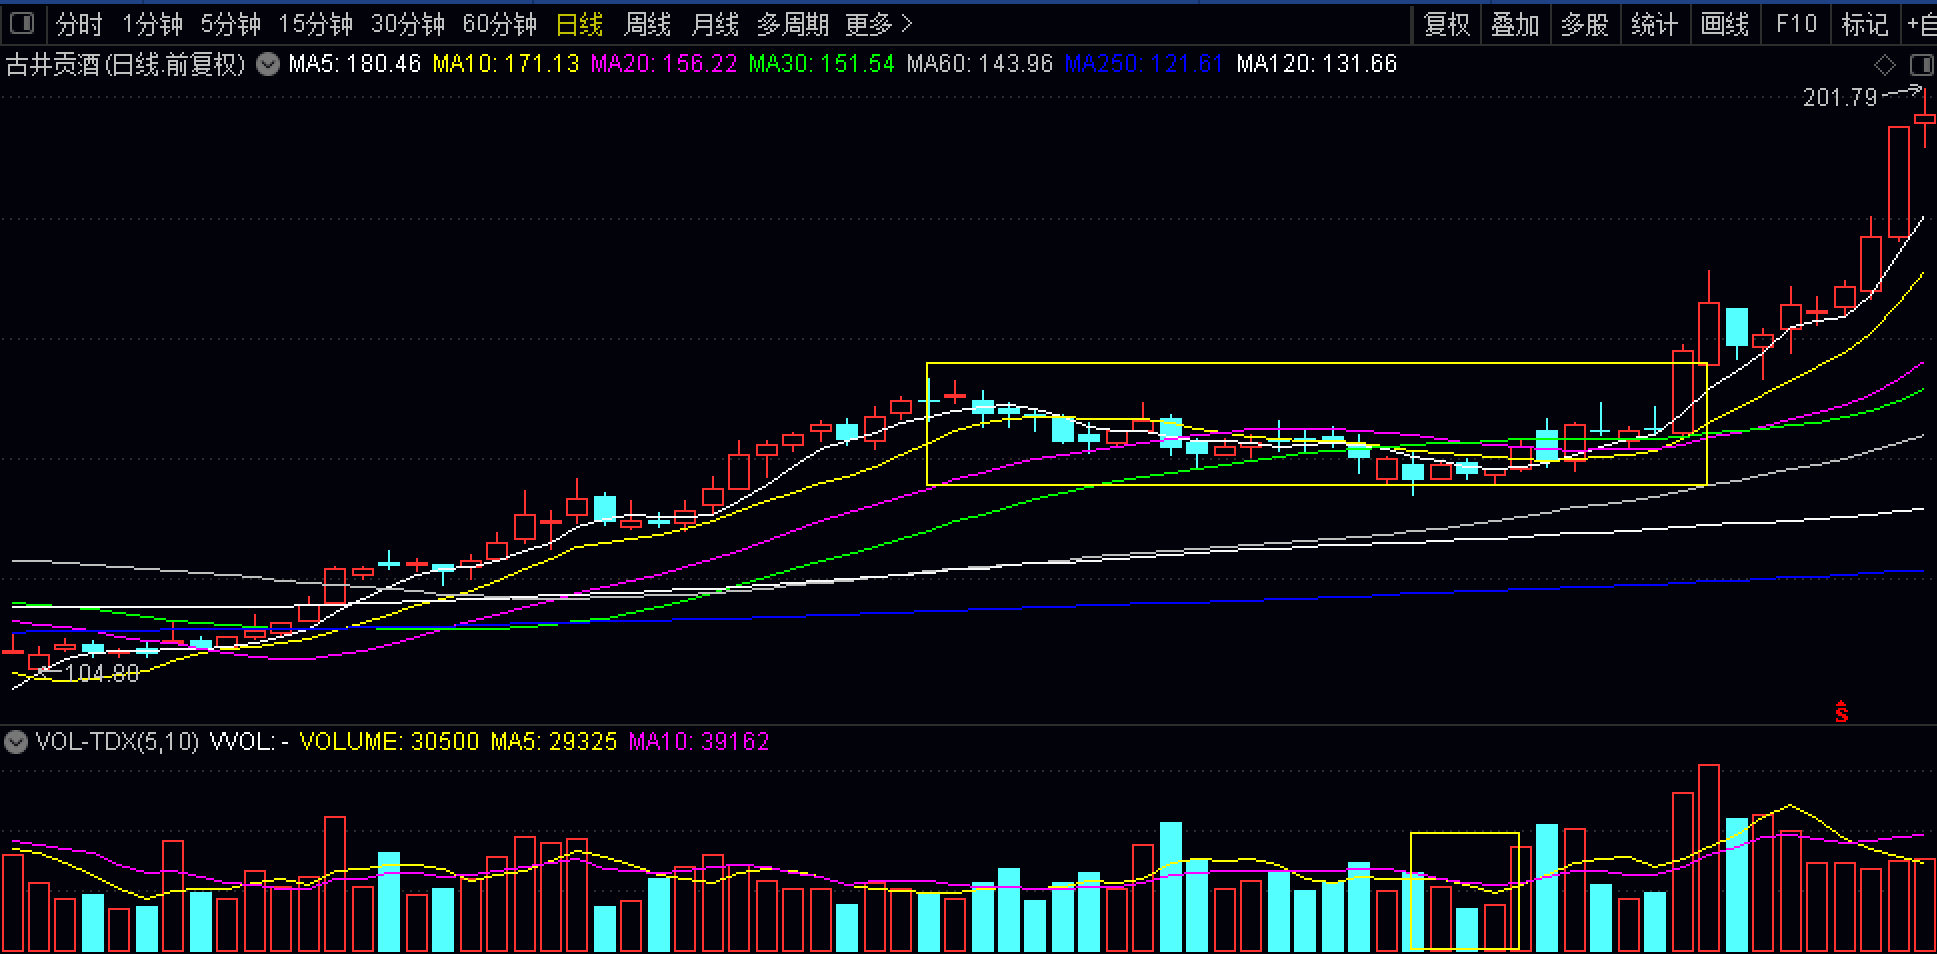
Task: Click the MA60: 143.96 label
Action: (x=980, y=65)
